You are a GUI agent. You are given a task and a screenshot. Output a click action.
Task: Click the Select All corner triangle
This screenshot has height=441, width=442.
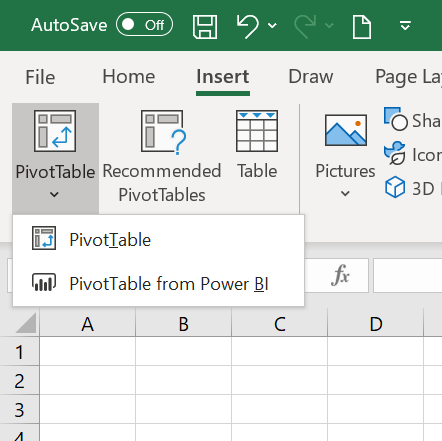pyautogui.click(x=25, y=322)
